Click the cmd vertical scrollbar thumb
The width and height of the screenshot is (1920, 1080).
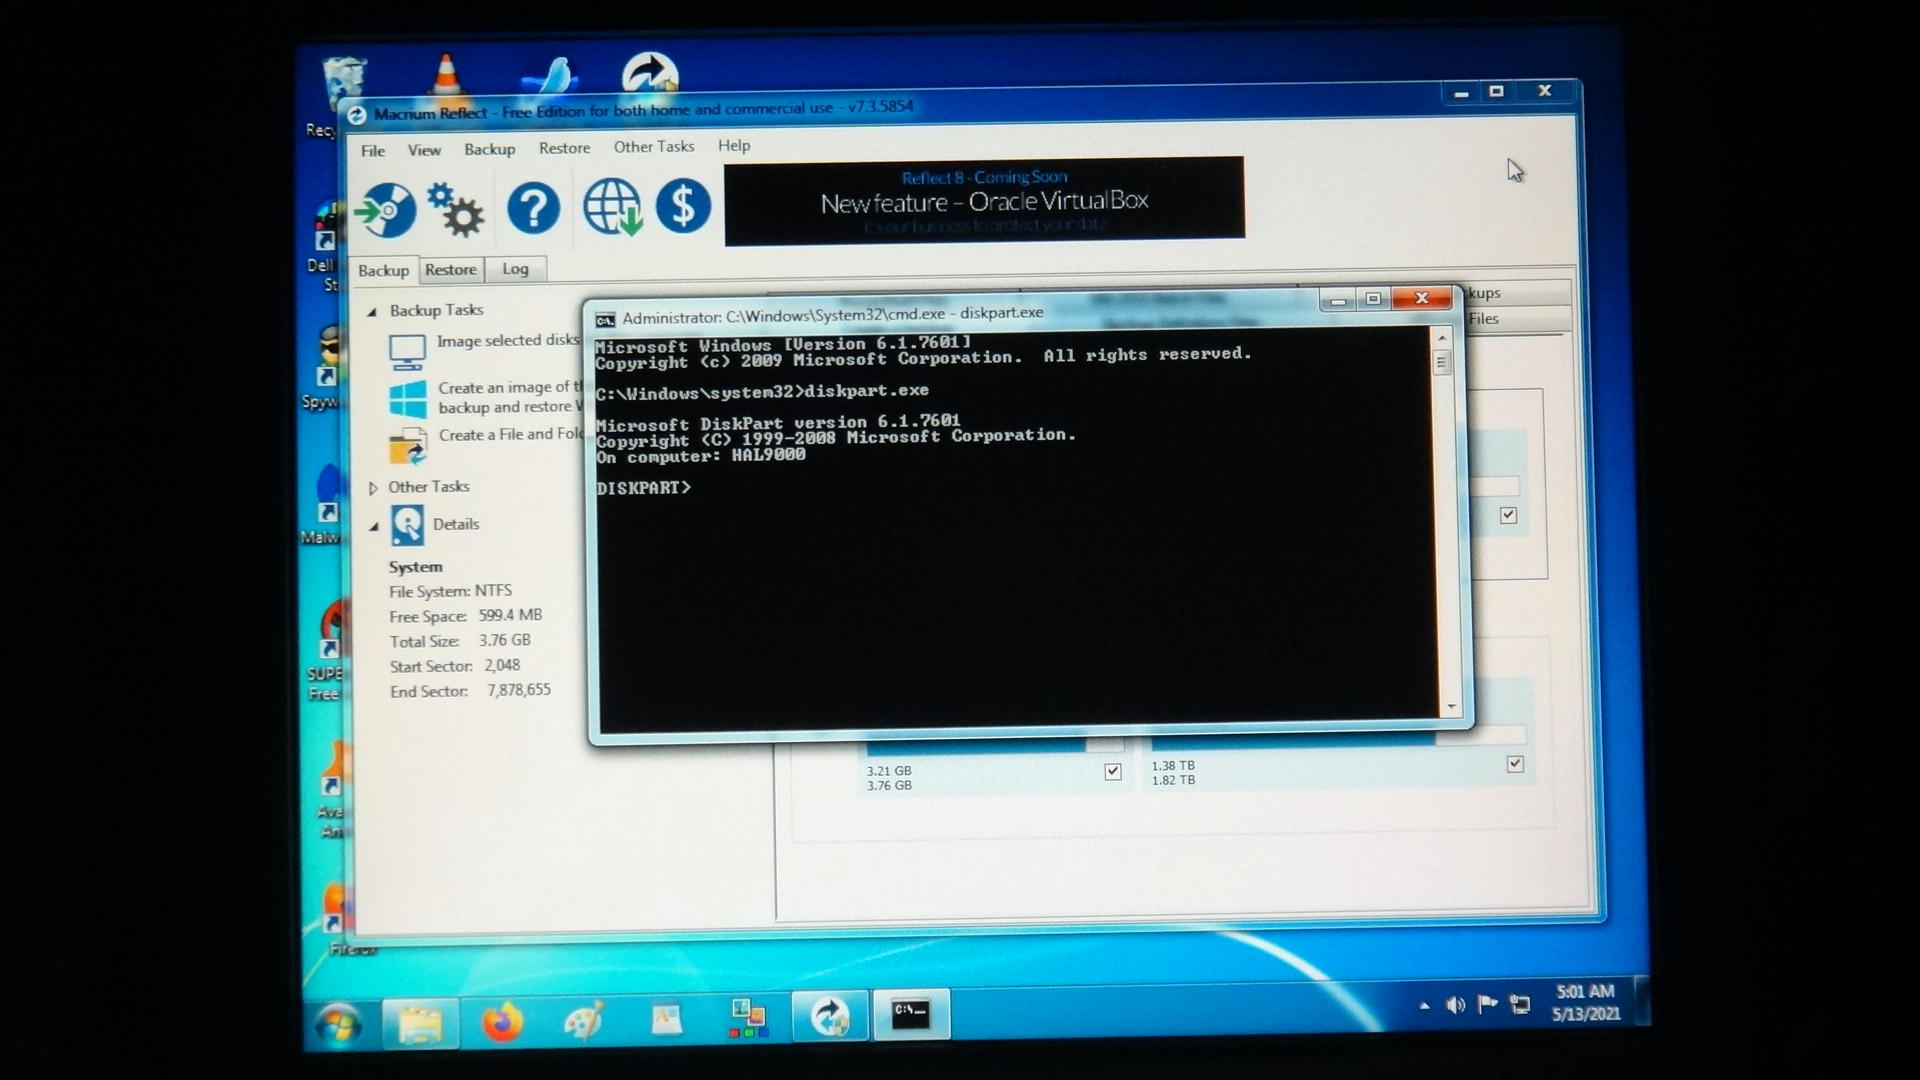point(1442,362)
